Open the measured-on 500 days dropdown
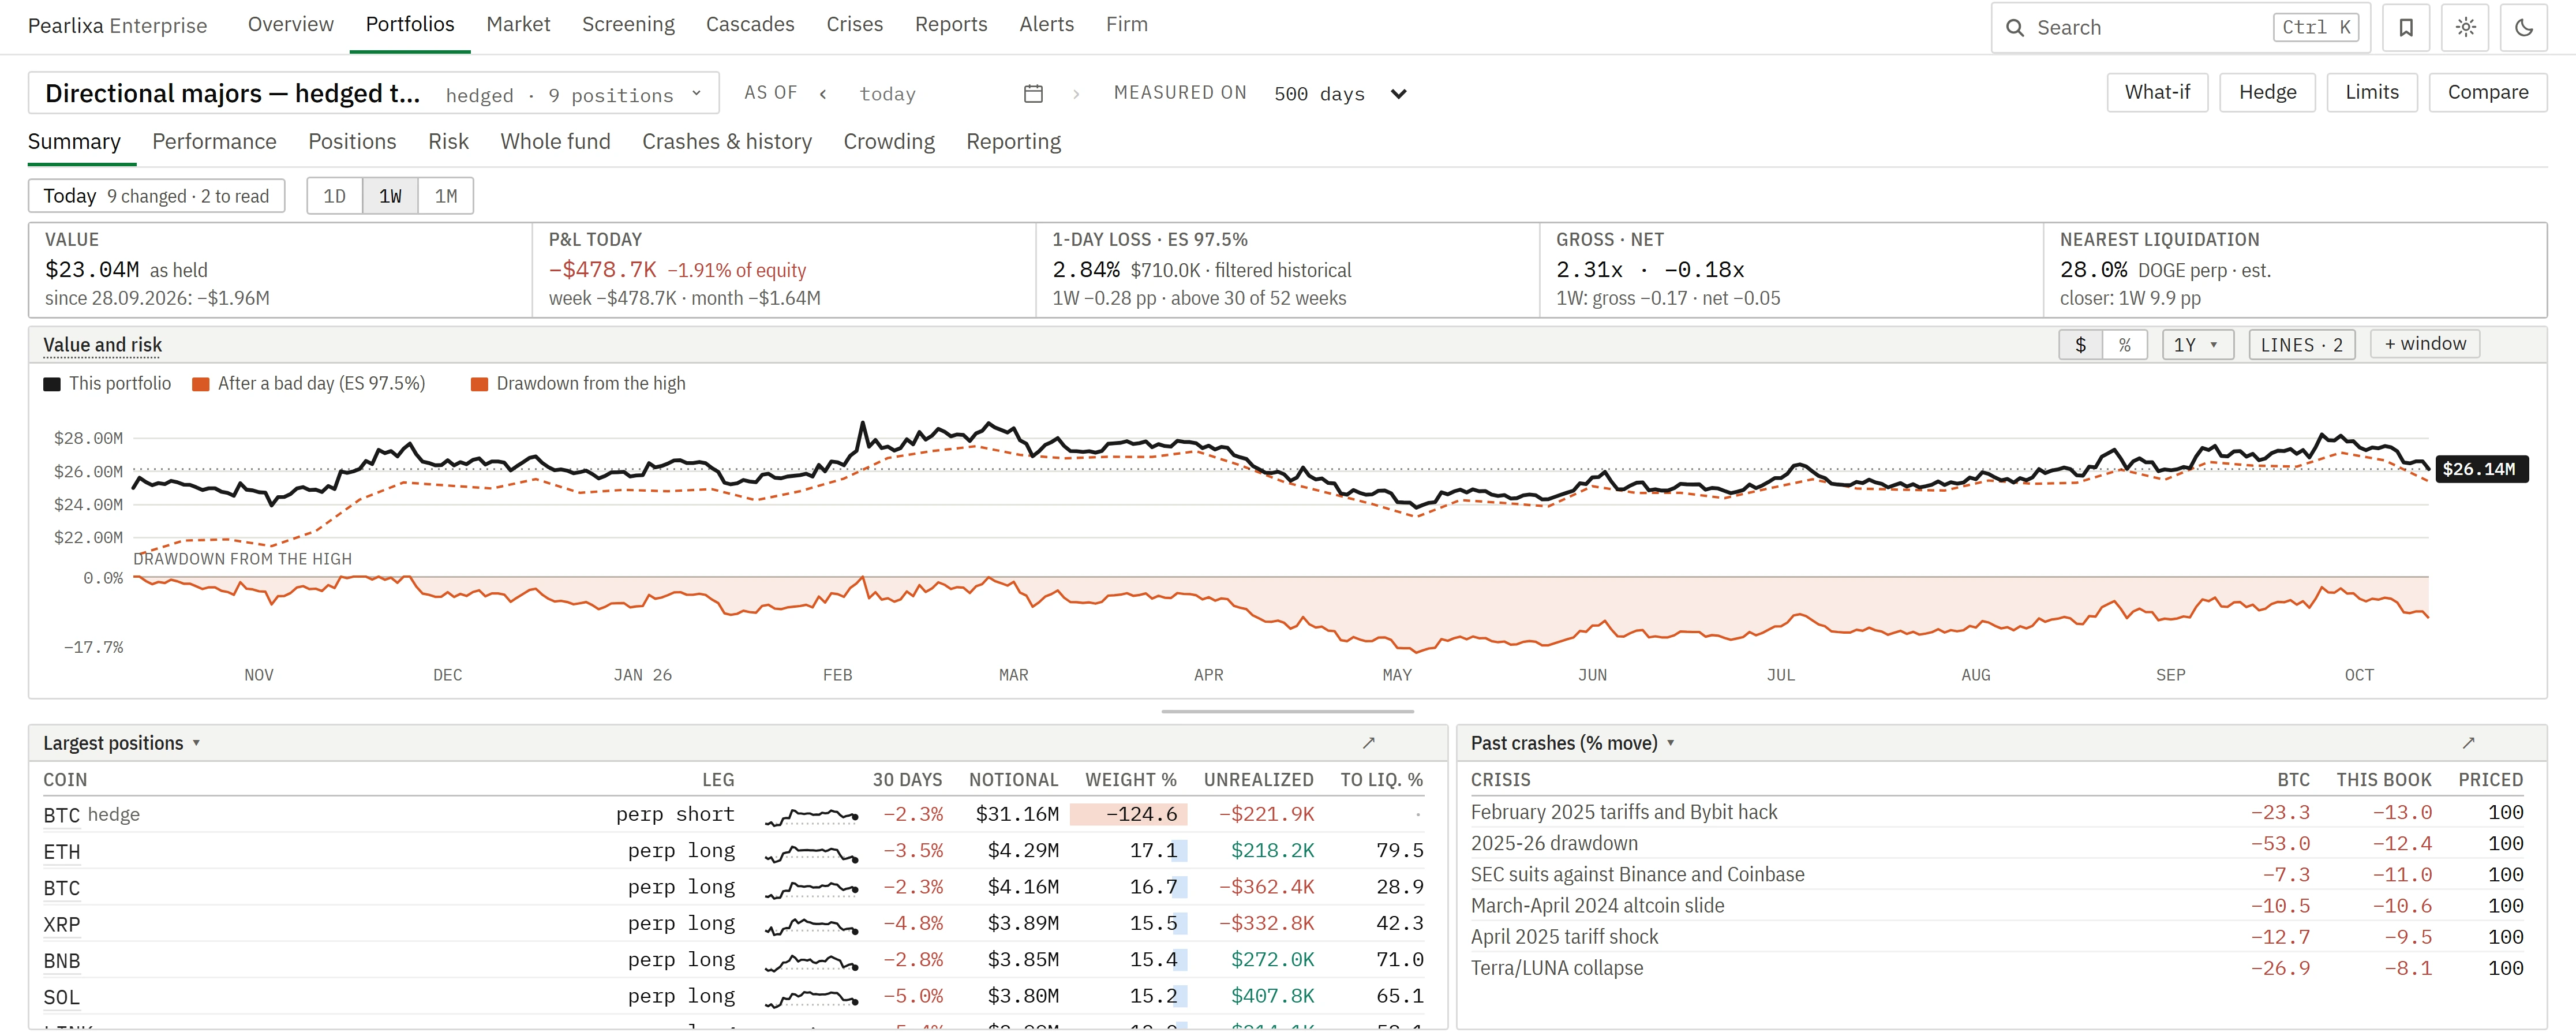 (1340, 94)
